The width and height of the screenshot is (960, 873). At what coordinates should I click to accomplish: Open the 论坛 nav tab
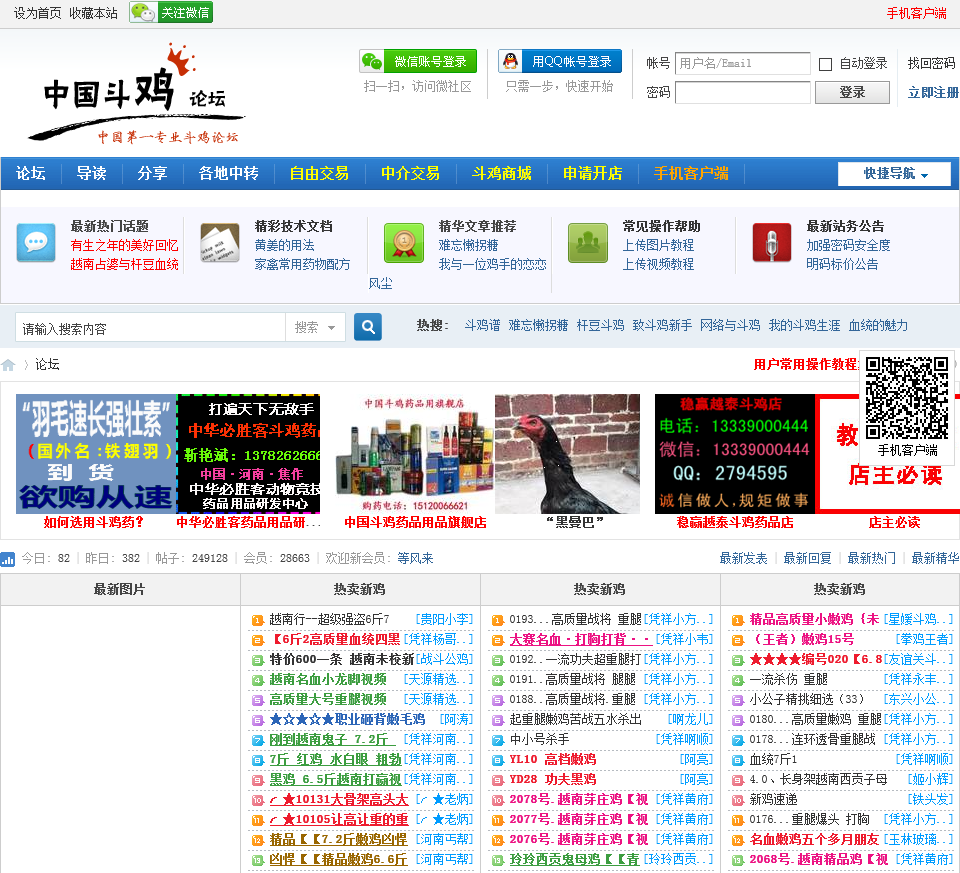tap(31, 173)
